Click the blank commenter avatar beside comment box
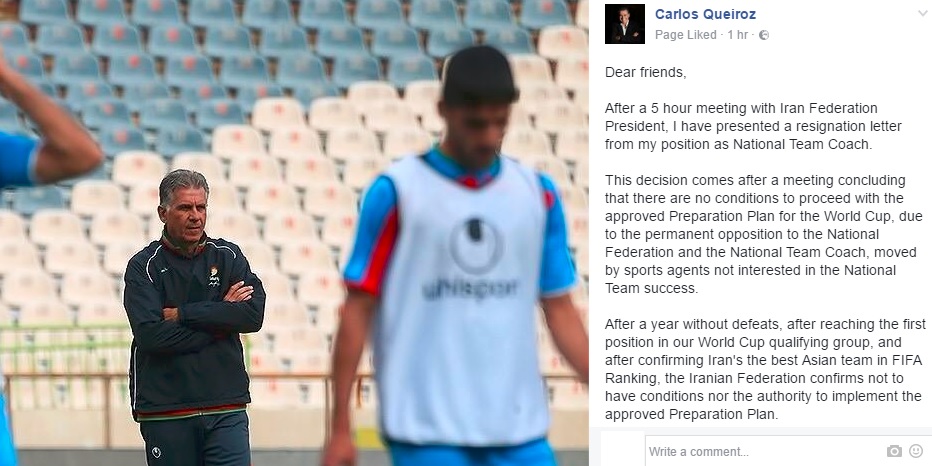The width and height of the screenshot is (932, 466). 622,450
